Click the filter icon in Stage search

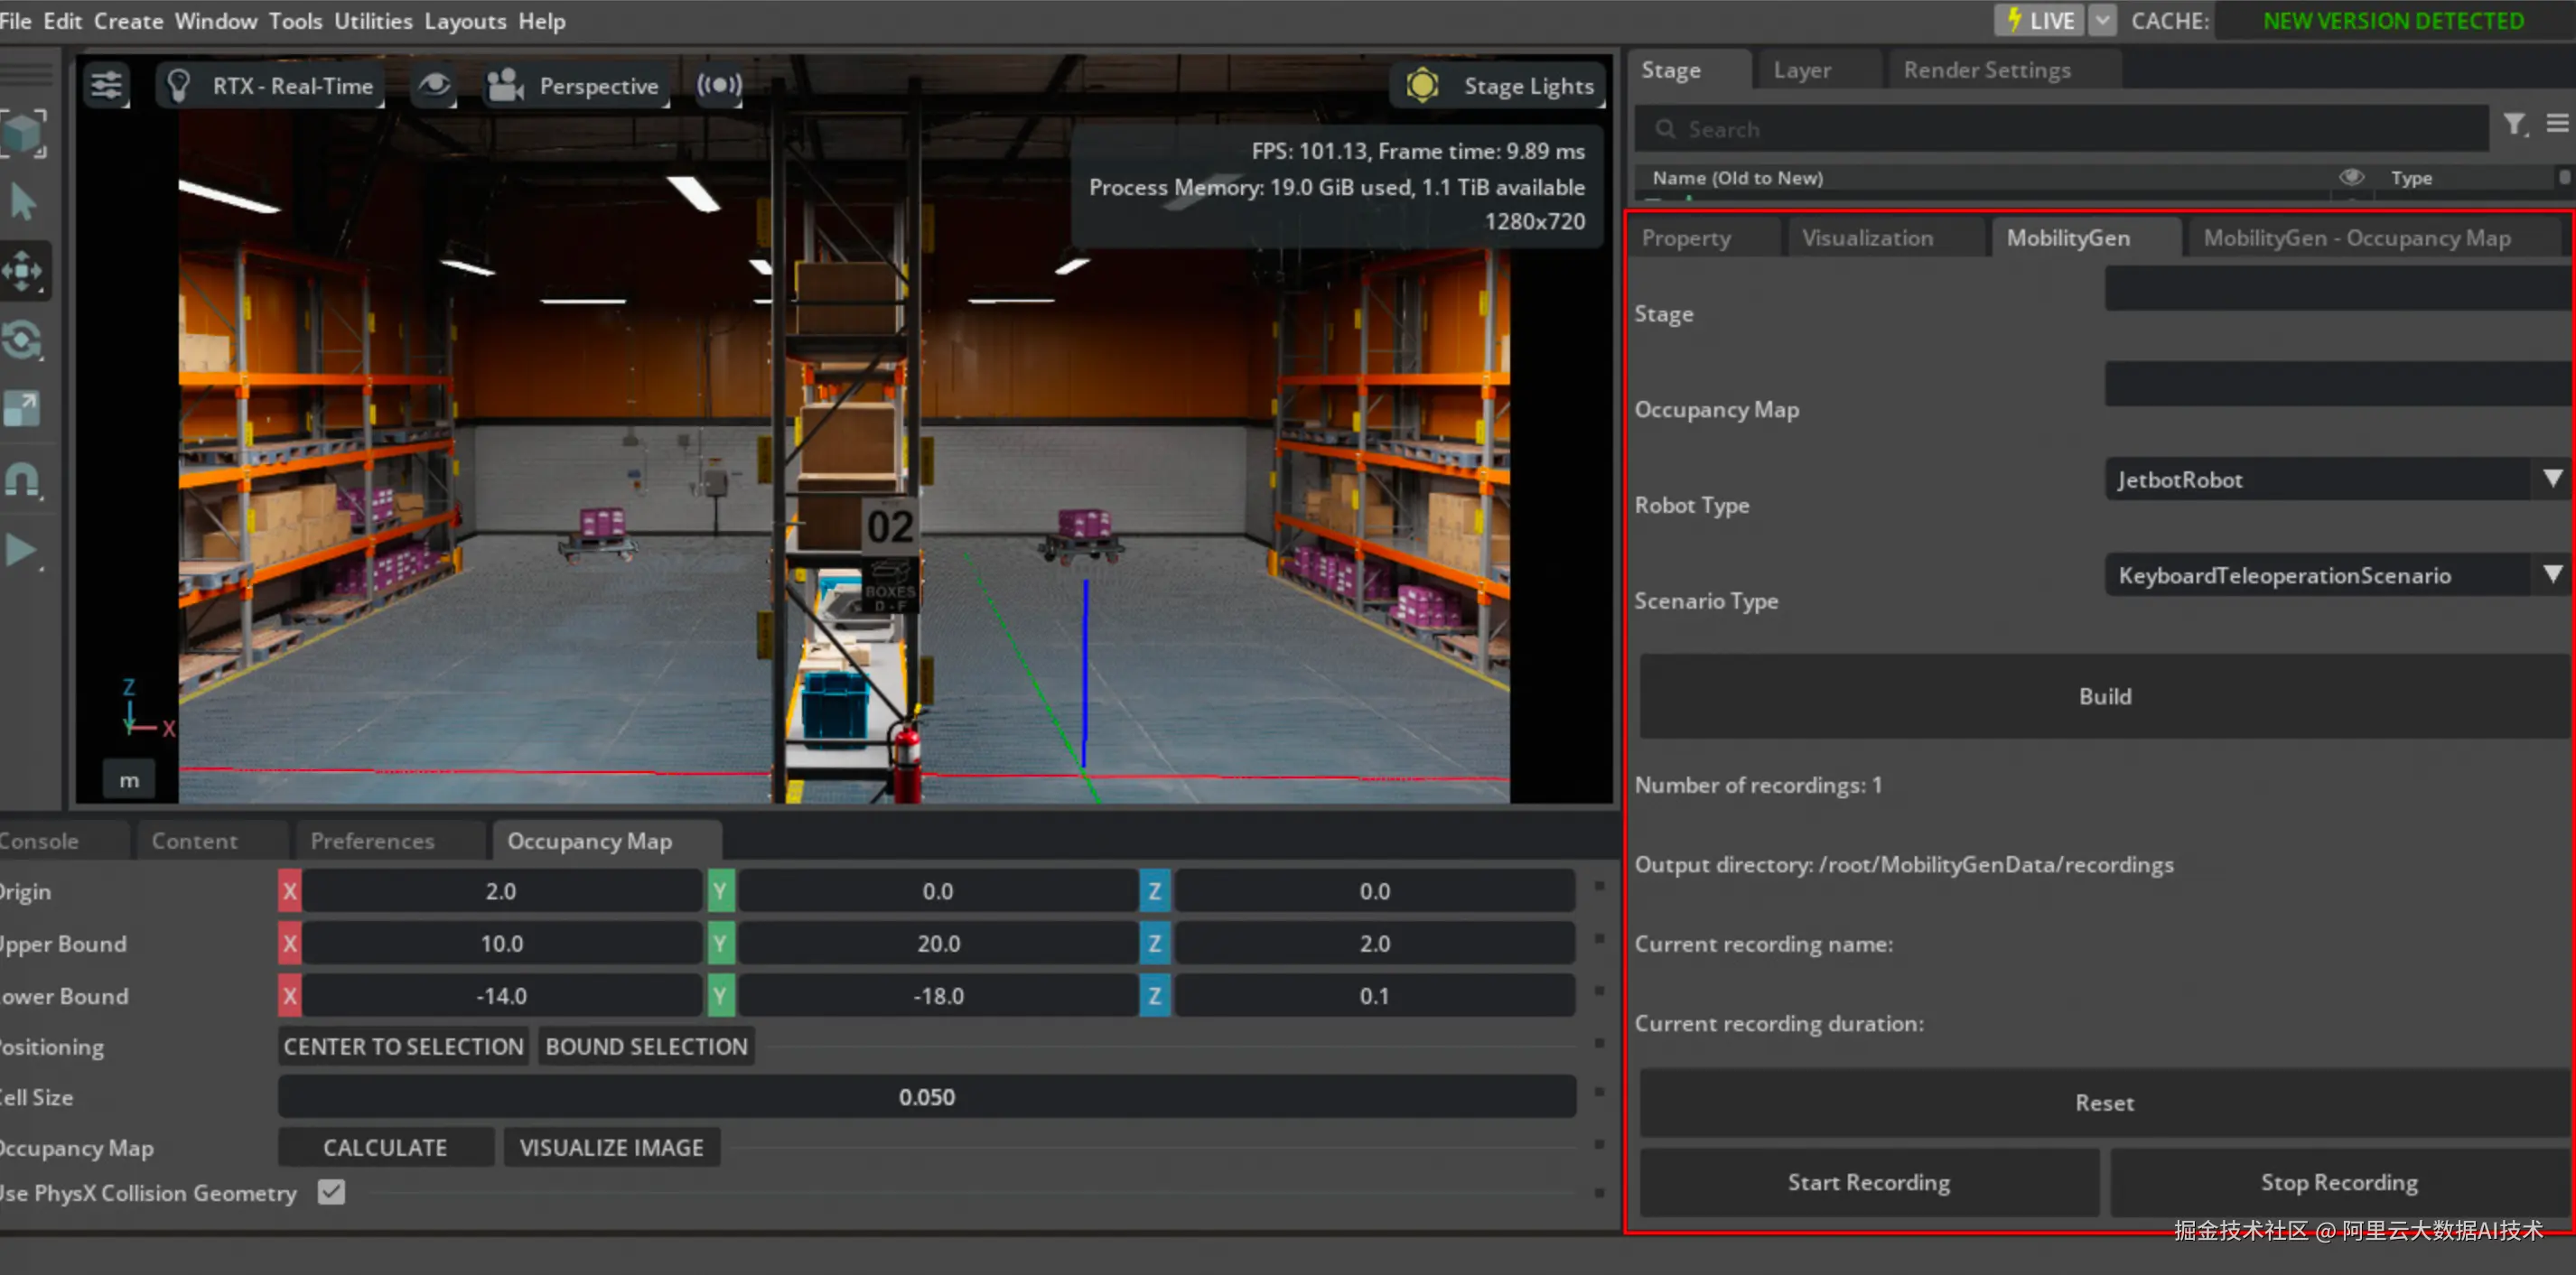pyautogui.click(x=2514, y=124)
